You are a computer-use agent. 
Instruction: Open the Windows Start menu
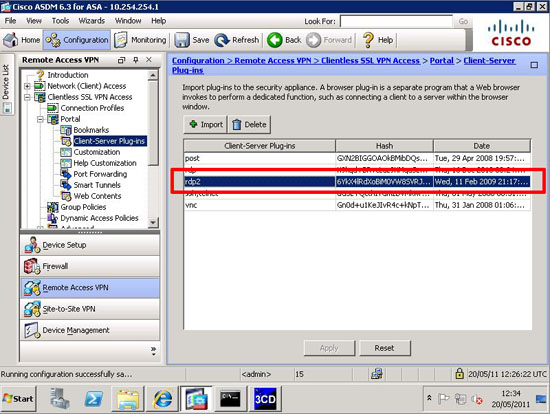[x=18, y=399]
